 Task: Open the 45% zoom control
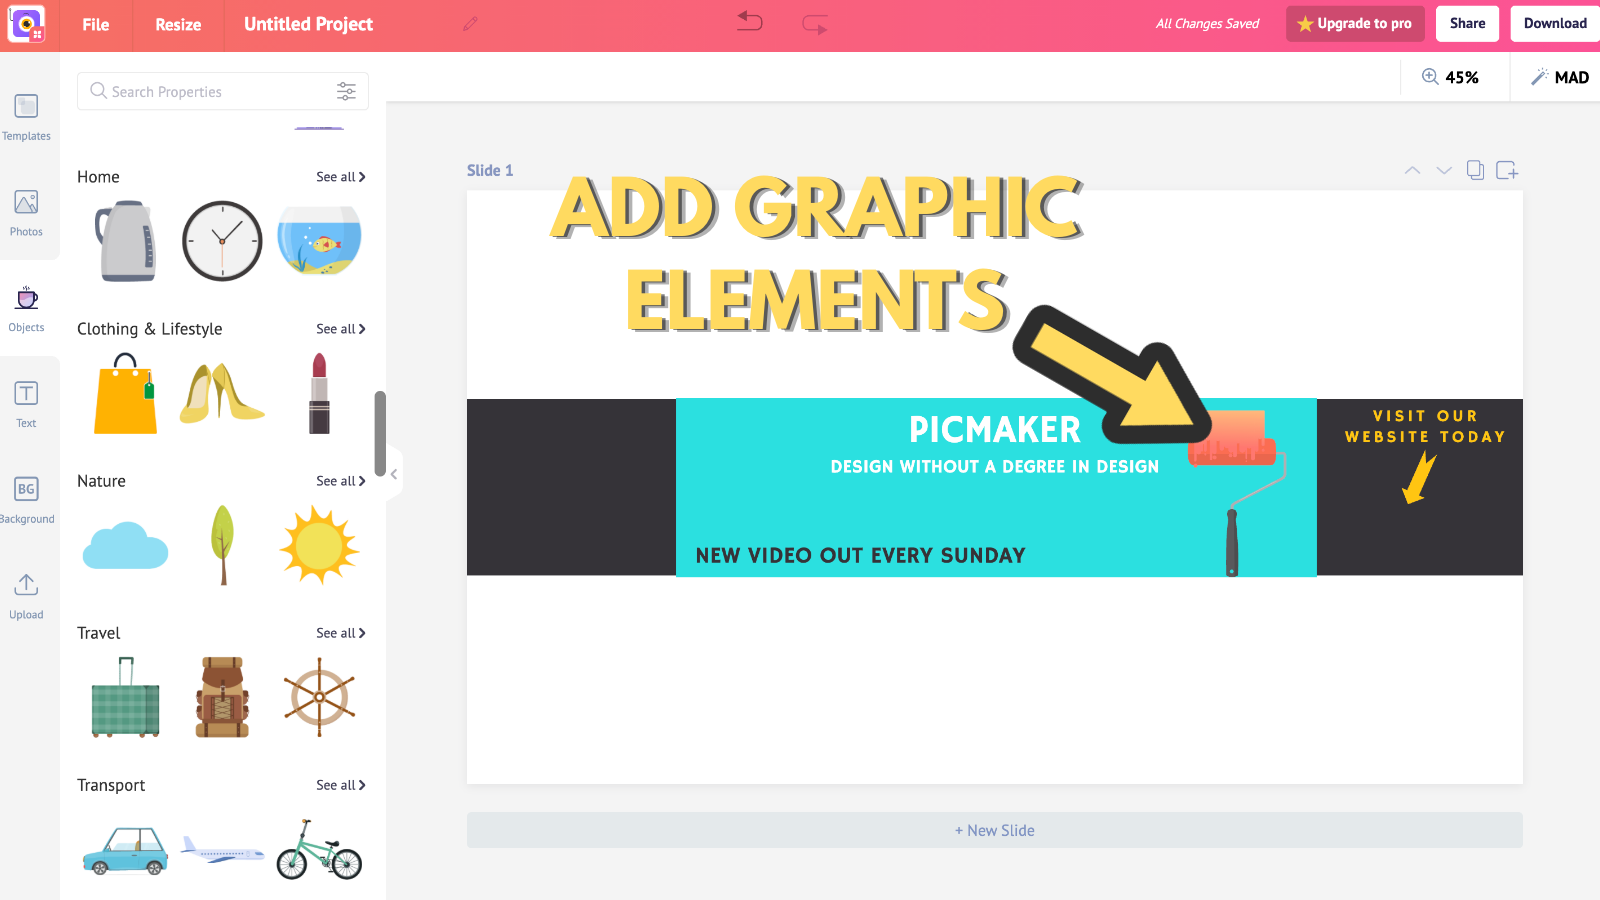click(x=1451, y=77)
